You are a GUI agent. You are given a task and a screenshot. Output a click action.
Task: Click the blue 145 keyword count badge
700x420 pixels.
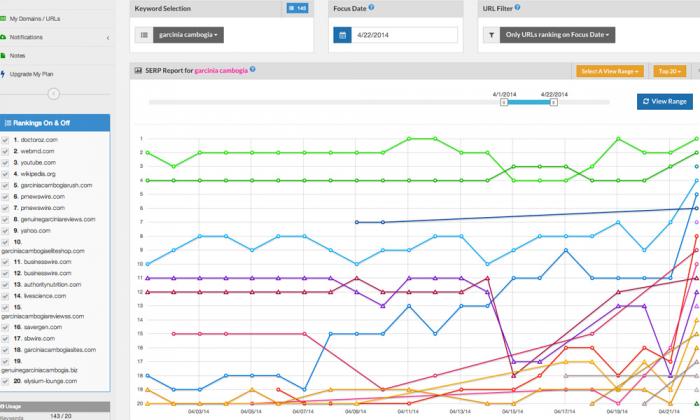click(297, 8)
